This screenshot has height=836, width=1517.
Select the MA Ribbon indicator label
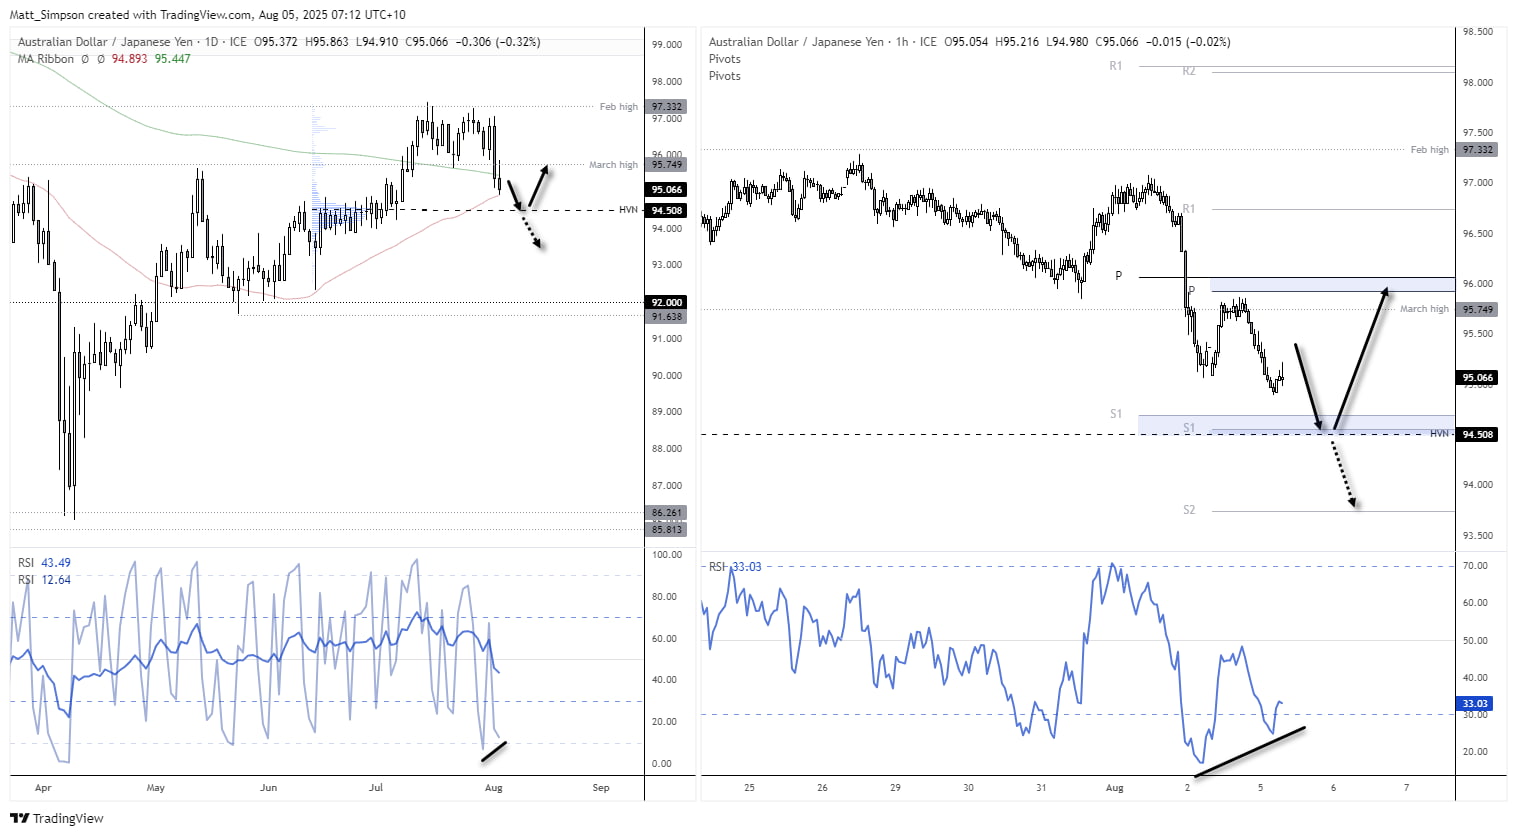point(44,59)
